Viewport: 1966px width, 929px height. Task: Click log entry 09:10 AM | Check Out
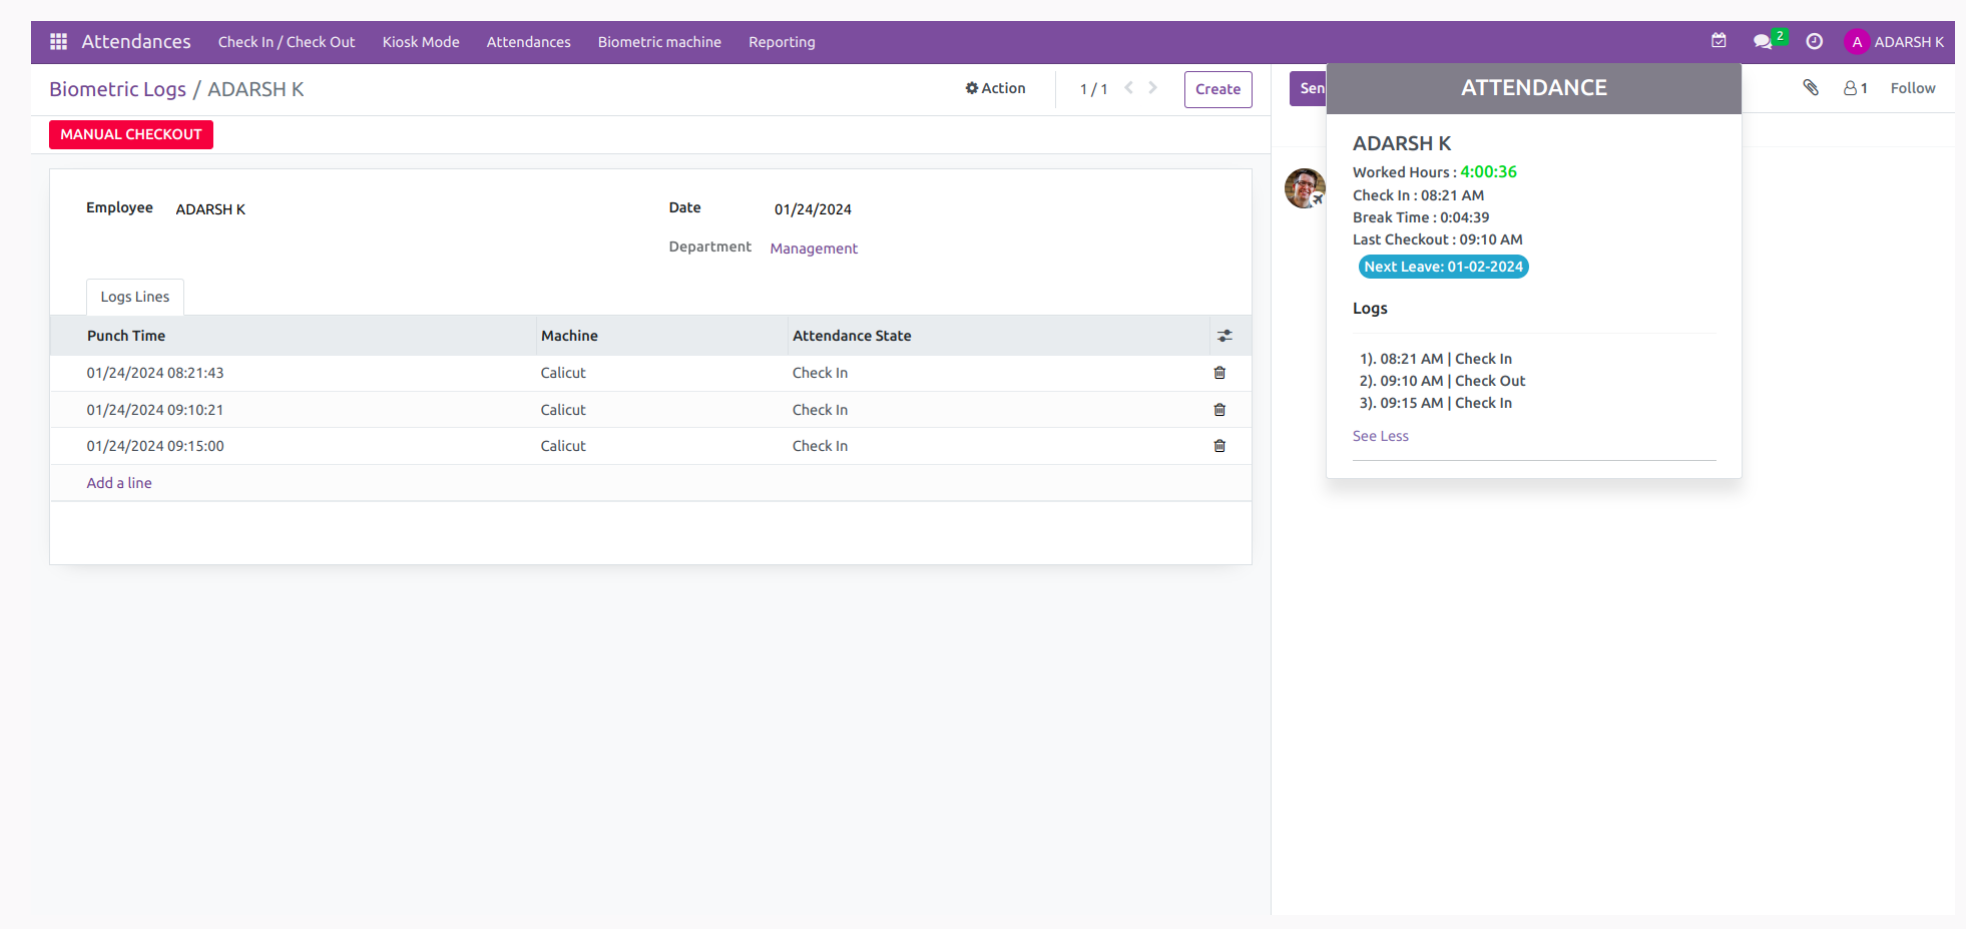(1442, 381)
